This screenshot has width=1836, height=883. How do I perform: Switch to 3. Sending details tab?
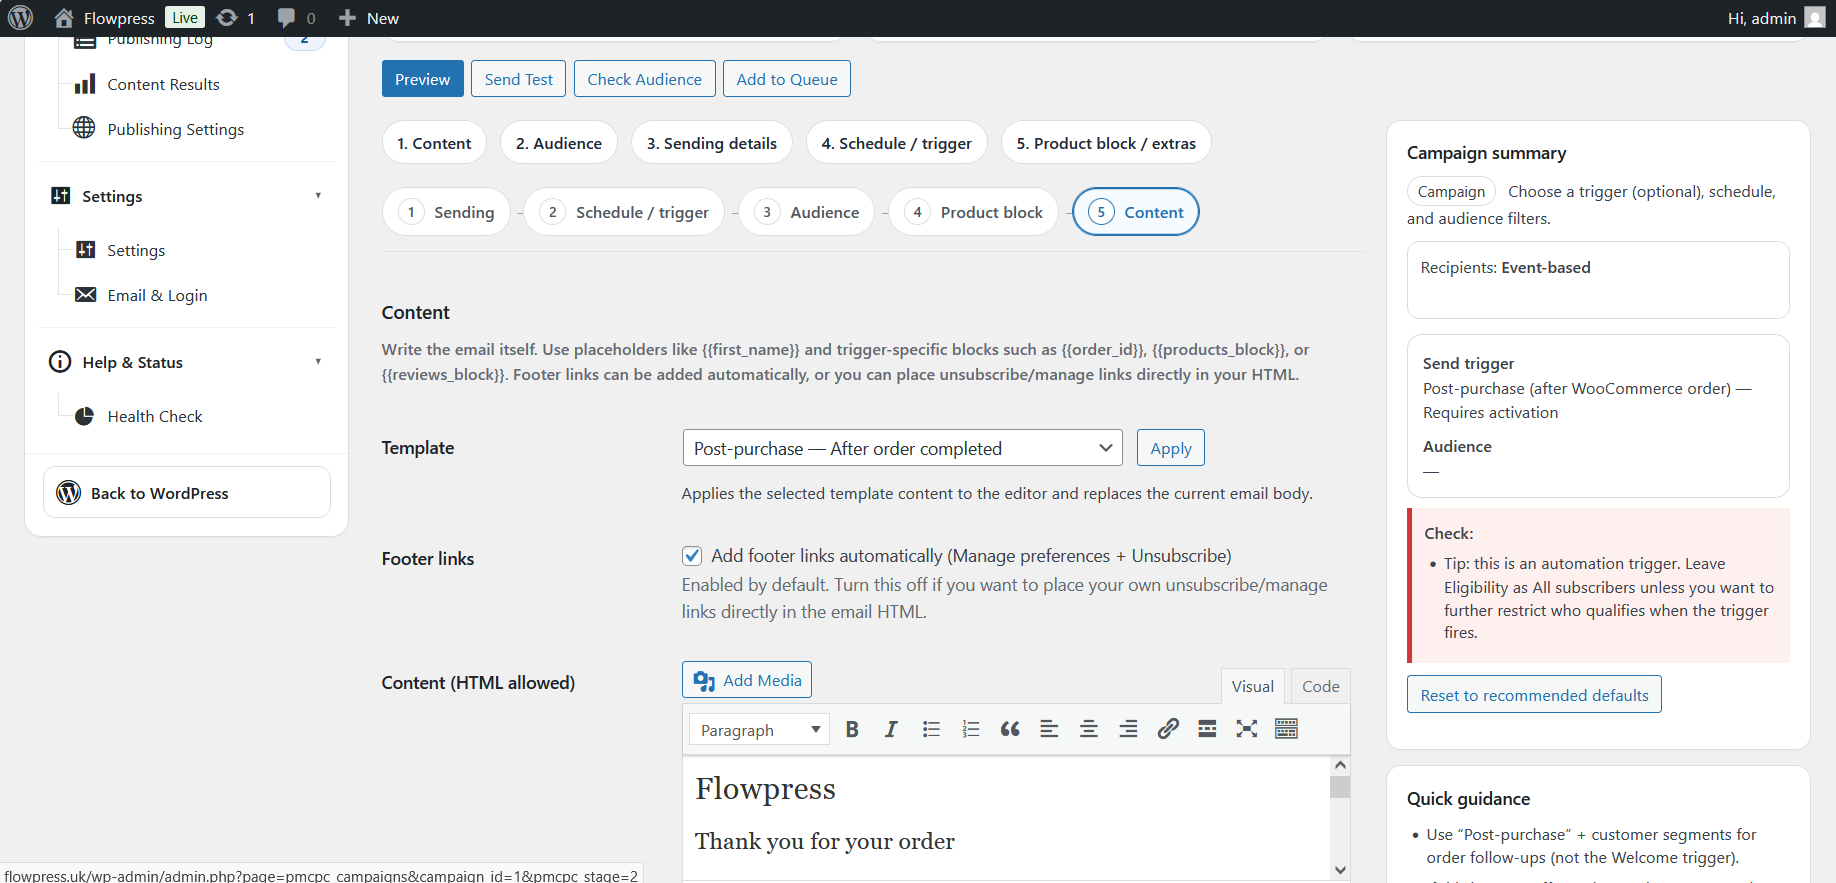[711, 143]
